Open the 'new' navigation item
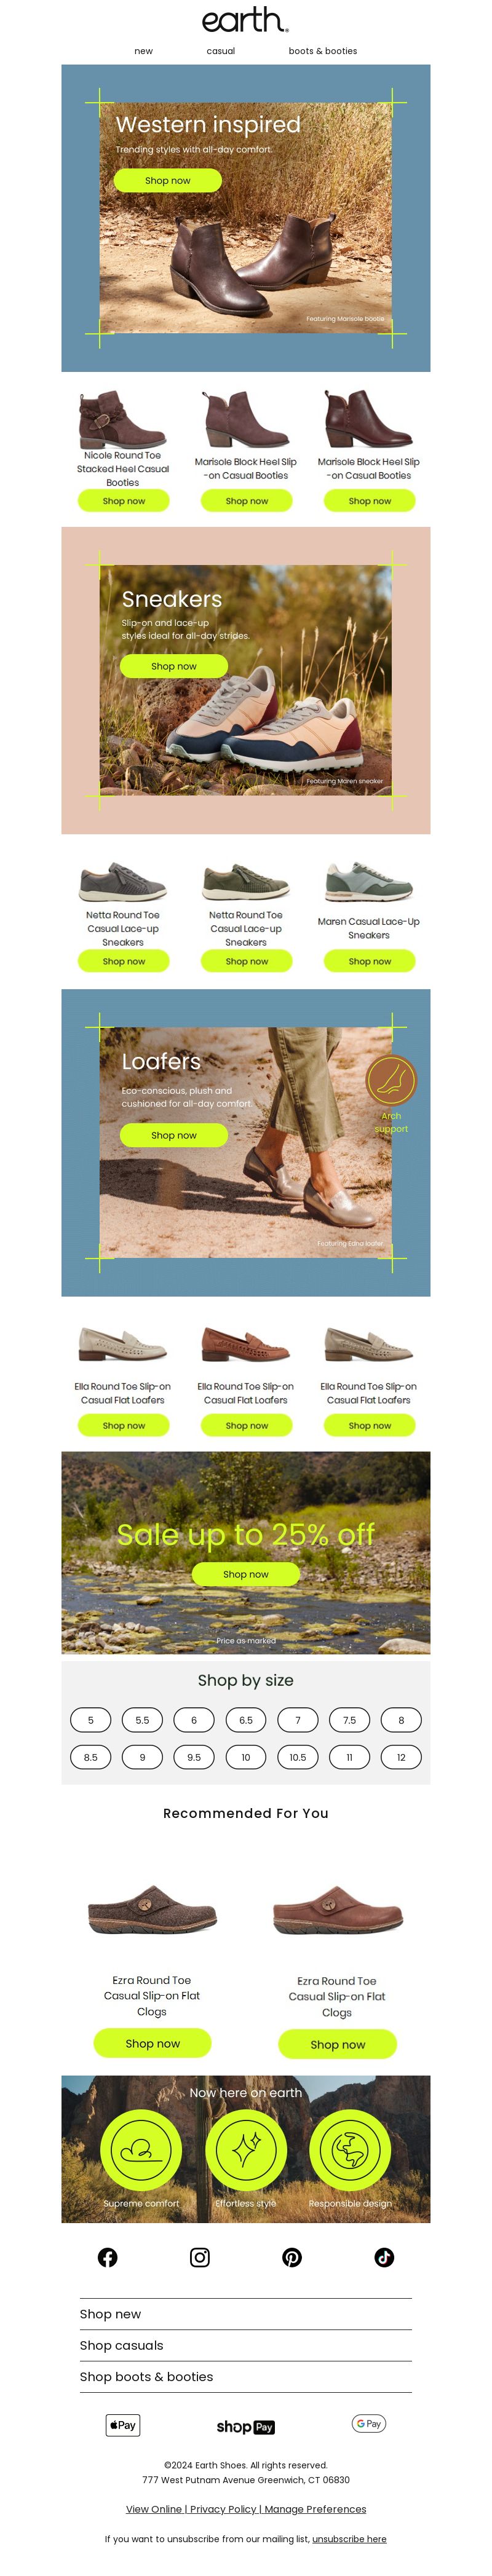The image size is (492, 2576). (x=144, y=51)
